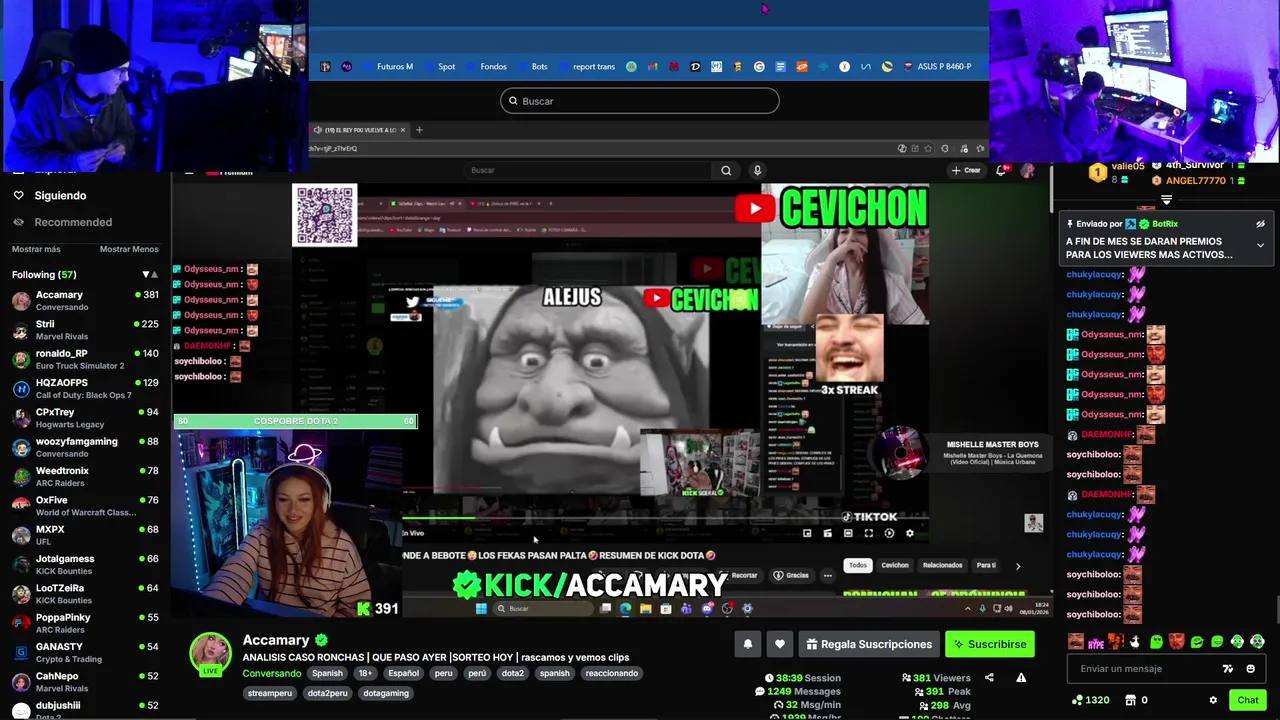Click the YouTube video progress bar
This screenshot has width=1280, height=720.
point(665,519)
